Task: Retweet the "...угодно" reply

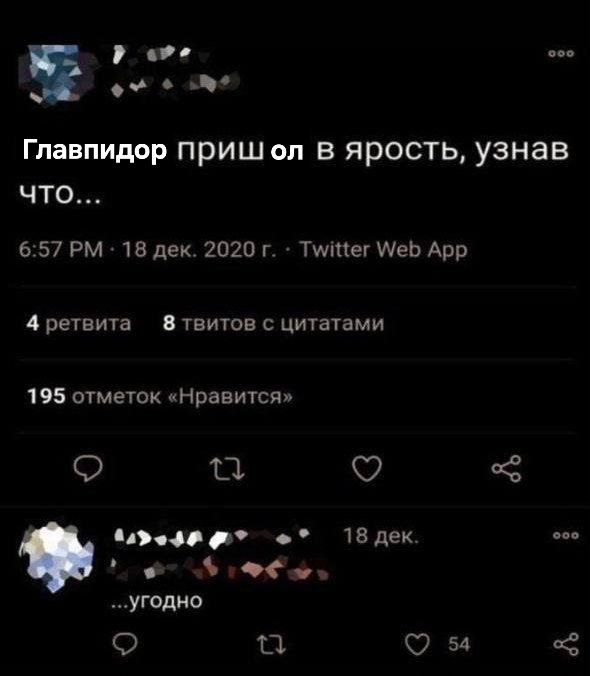Action: 272,645
